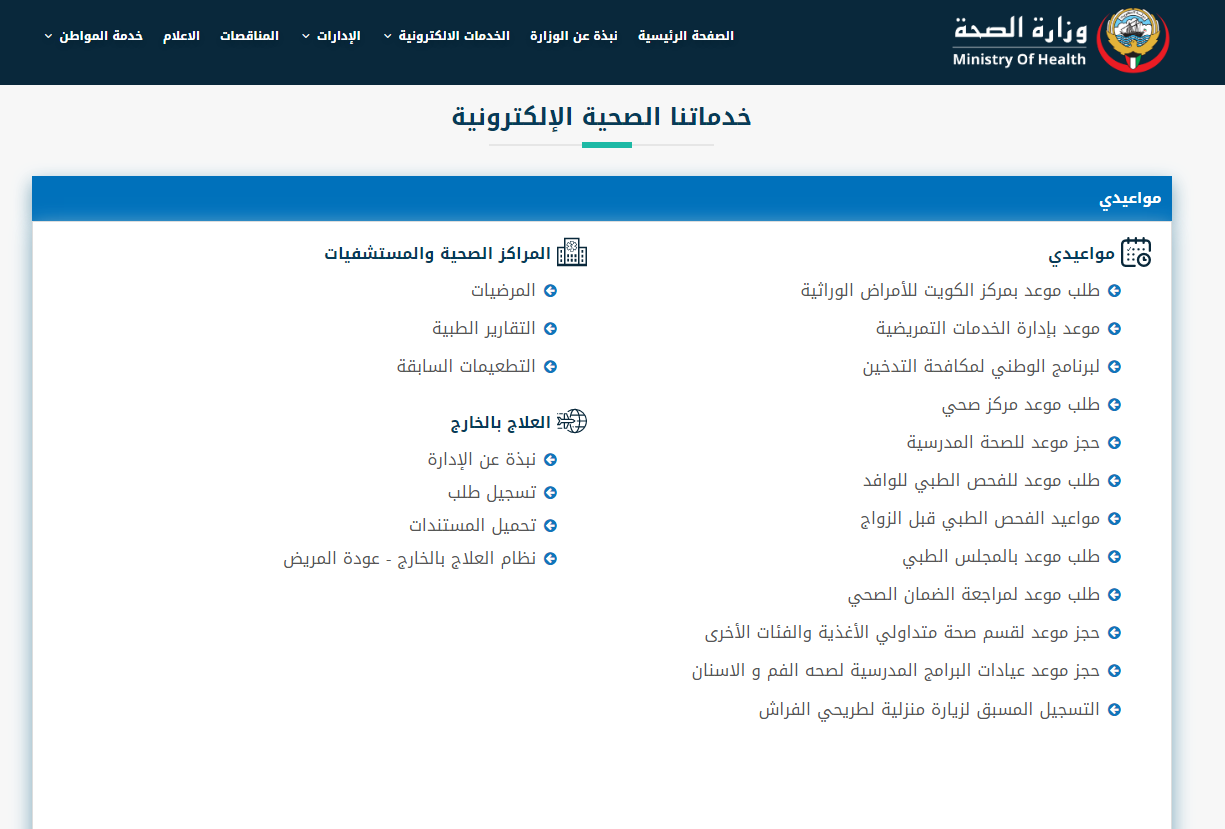Click the globe airplane icon beside العلاج بالخارج
Image resolution: width=1225 pixels, height=829 pixels.
[x=572, y=421]
